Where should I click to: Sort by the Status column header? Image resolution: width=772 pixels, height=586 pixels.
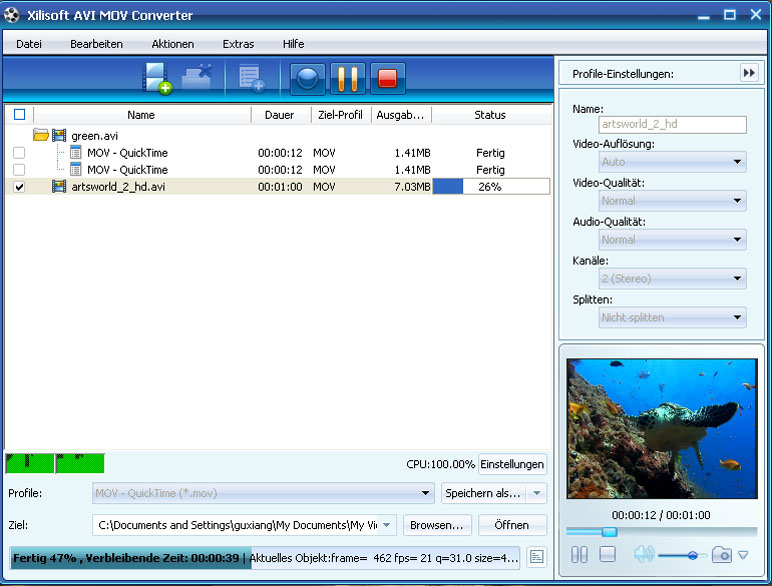point(490,115)
